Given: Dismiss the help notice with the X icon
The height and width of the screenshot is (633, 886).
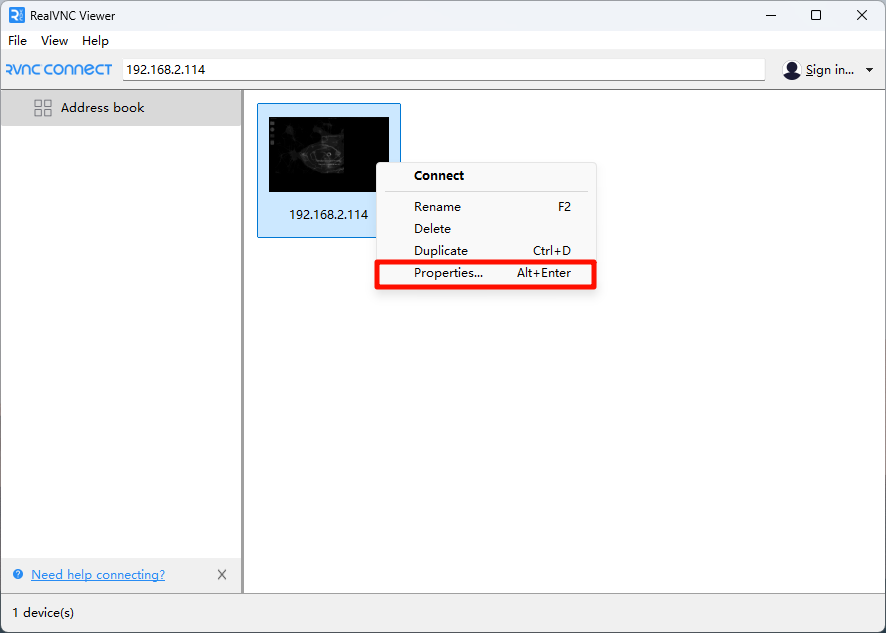Looking at the screenshot, I should [x=222, y=574].
